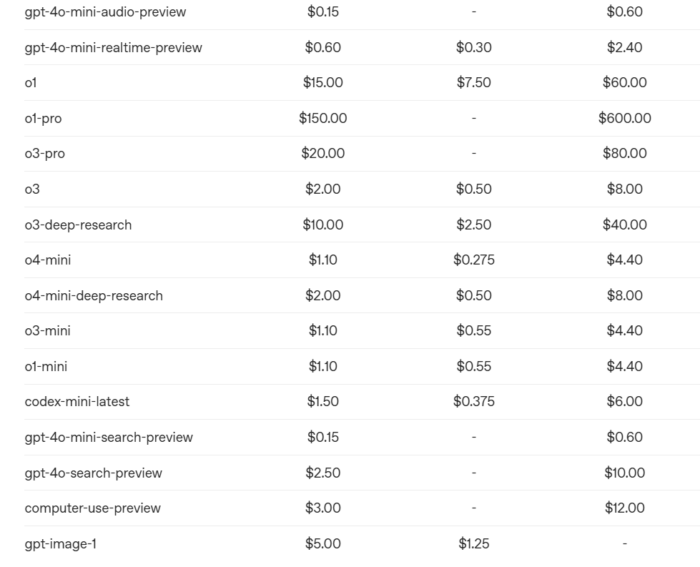Select the o3-deep-research model name
Screen dimensions: 700x567
point(78,225)
